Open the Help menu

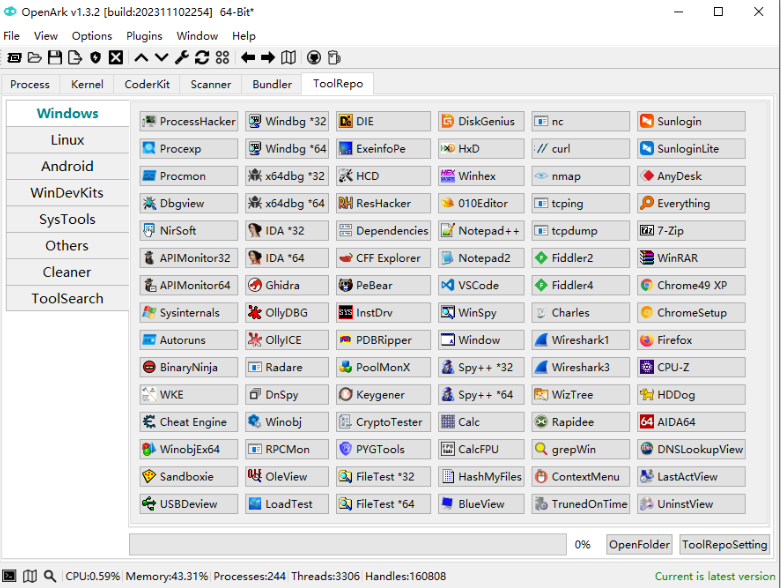244,36
